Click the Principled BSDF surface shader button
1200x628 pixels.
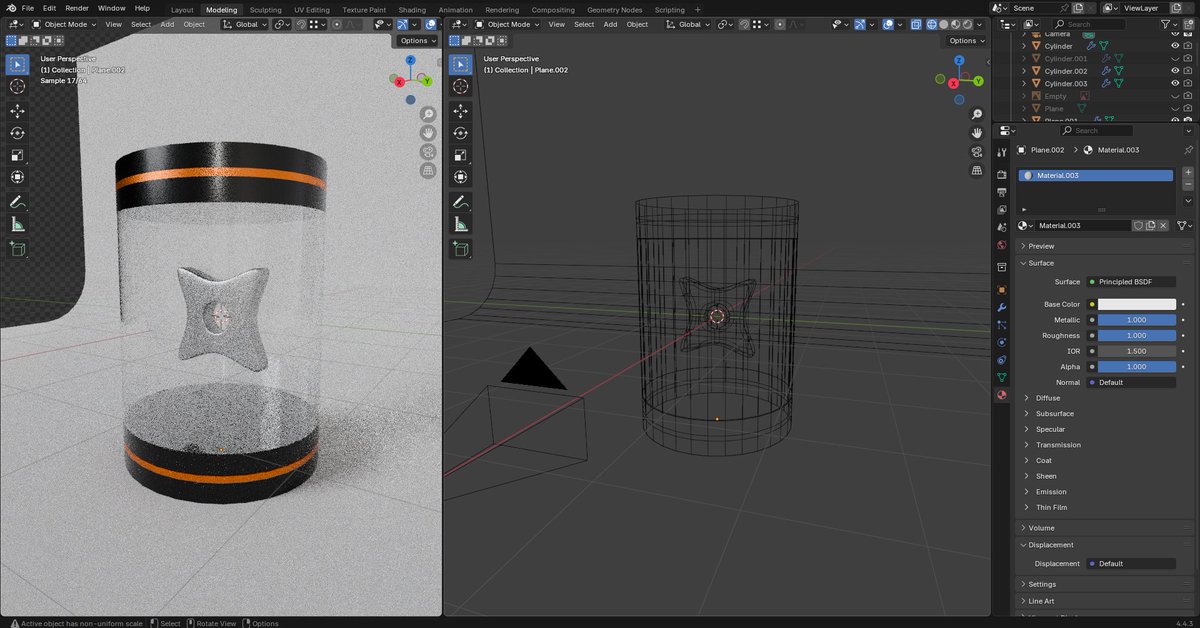(1131, 282)
